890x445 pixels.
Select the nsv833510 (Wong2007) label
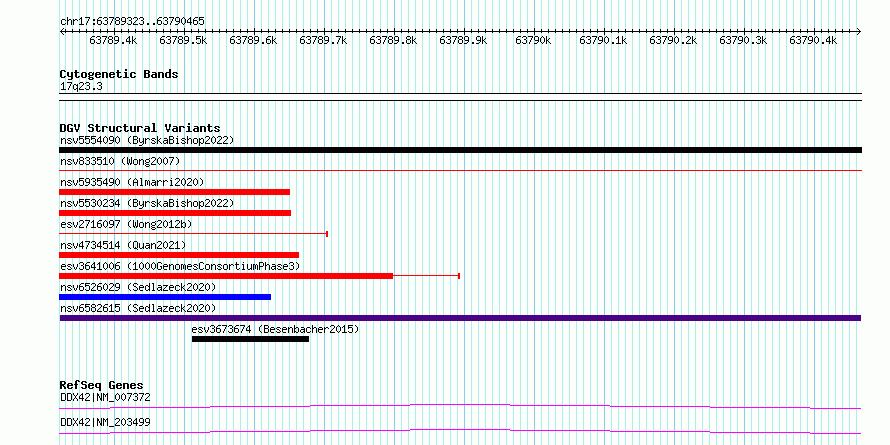(120, 161)
